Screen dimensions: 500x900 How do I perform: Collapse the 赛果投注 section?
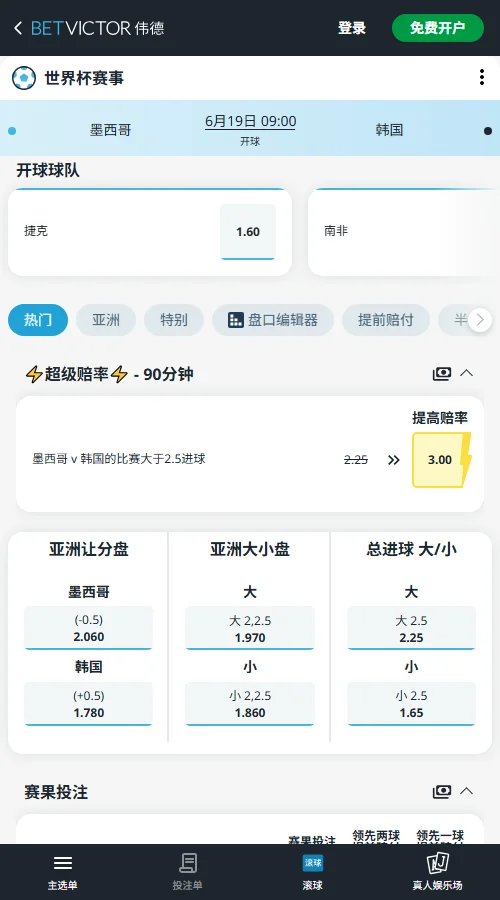tap(467, 791)
